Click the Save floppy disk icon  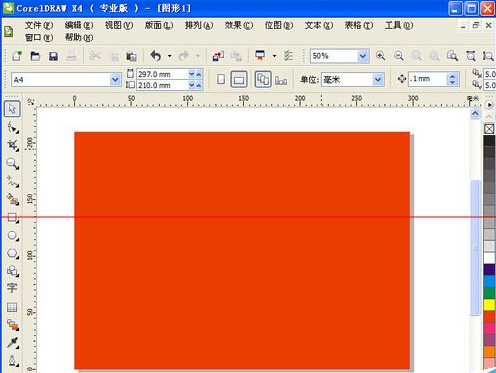pos(53,56)
